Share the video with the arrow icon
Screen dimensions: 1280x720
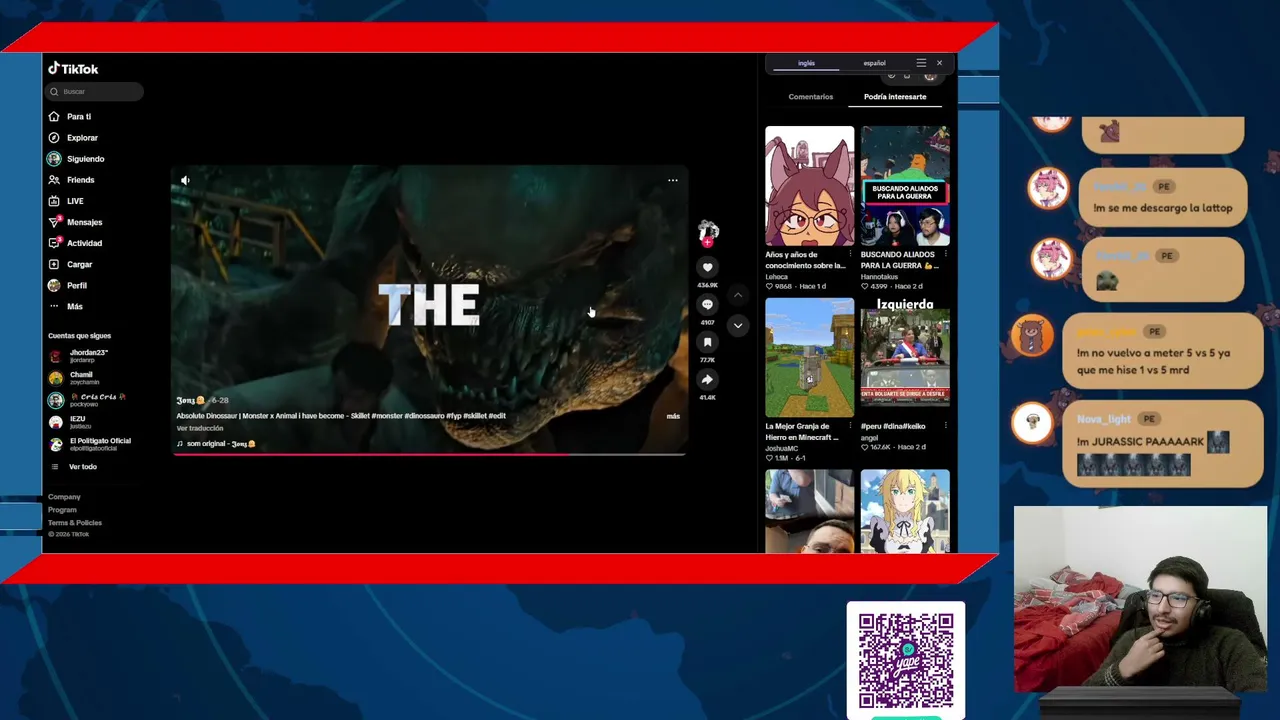707,379
